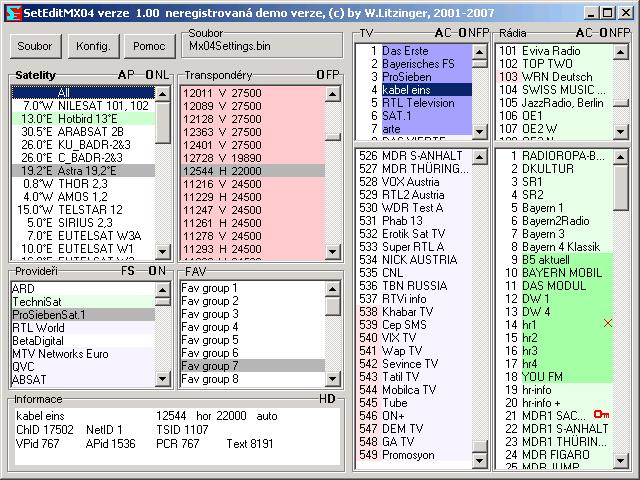The height and width of the screenshot is (480, 640).
Task: Open the Konfig. button
Action: 93,46
